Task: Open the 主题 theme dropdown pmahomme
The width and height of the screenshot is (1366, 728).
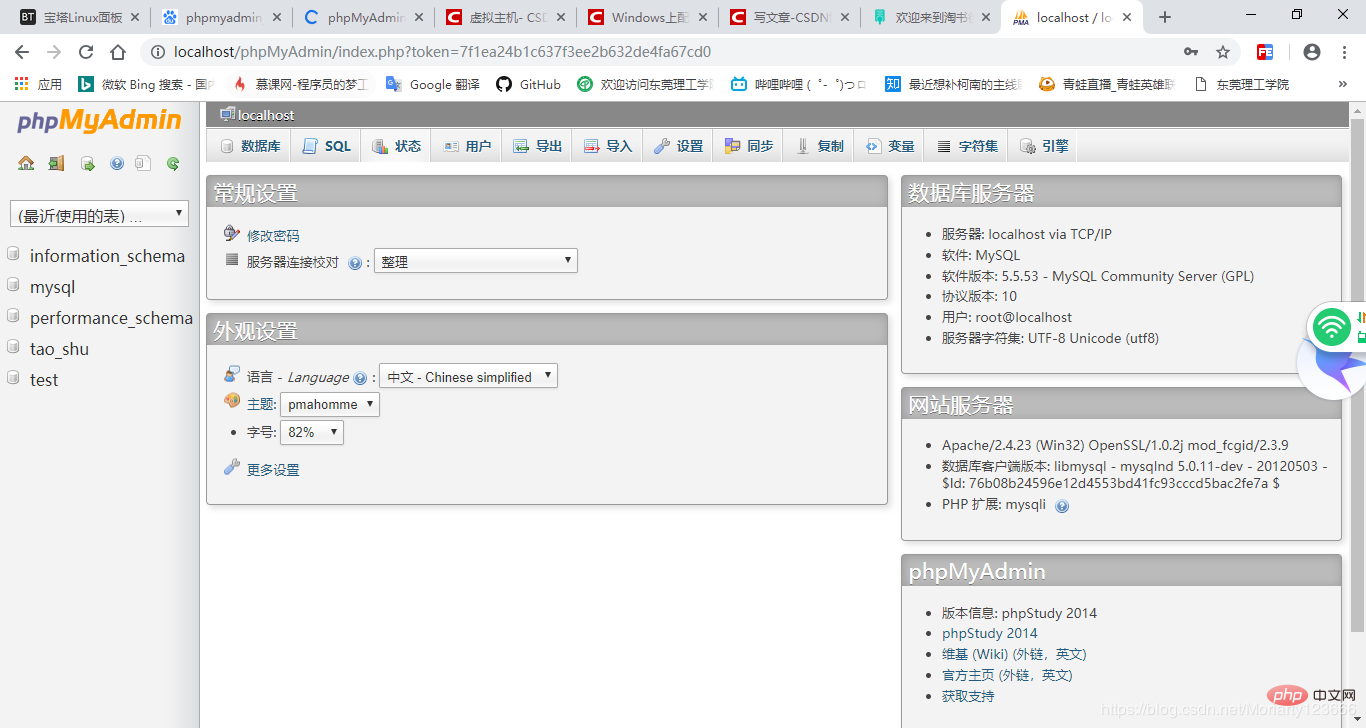Action: [x=330, y=404]
